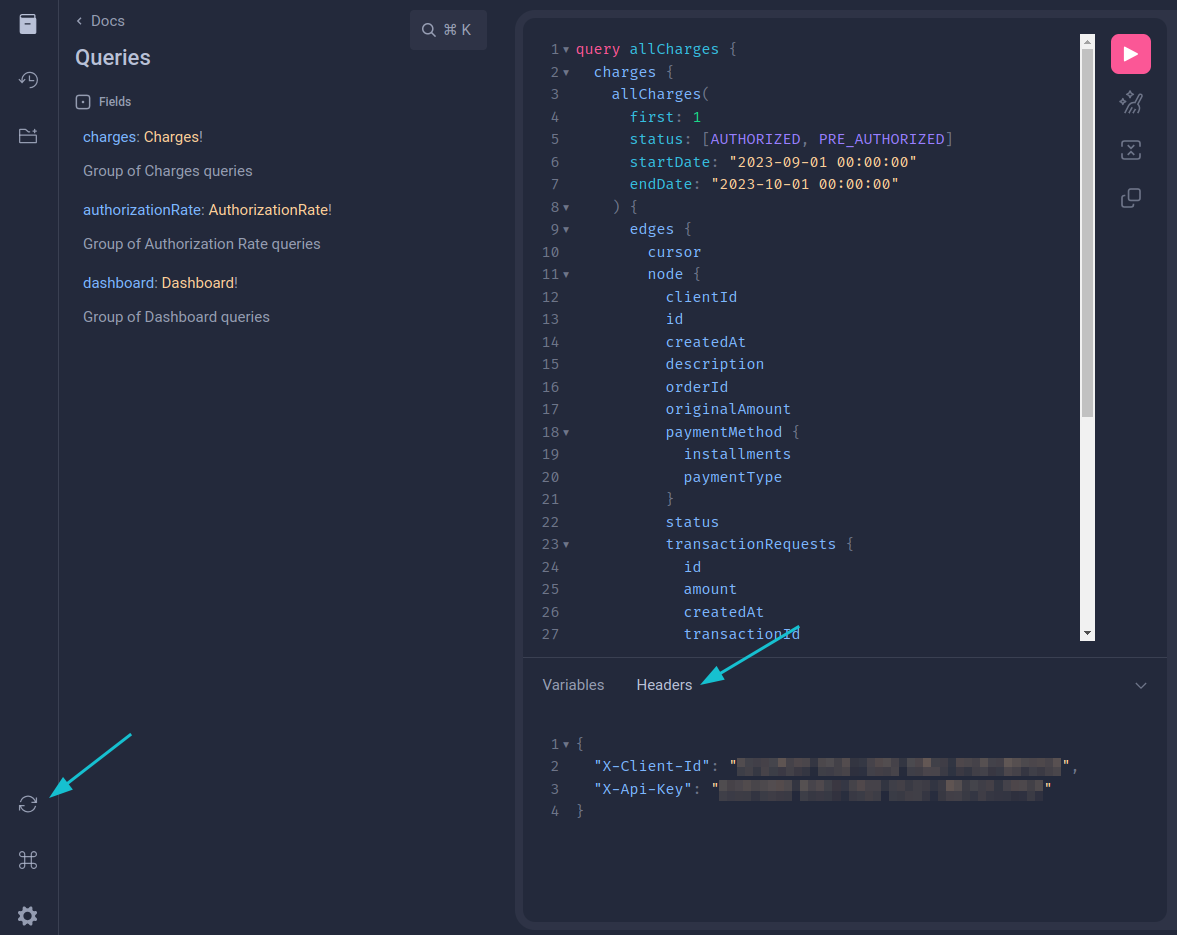Image resolution: width=1177 pixels, height=935 pixels.
Task: Open keyboard shortcuts dialog icon
Action: 28,860
